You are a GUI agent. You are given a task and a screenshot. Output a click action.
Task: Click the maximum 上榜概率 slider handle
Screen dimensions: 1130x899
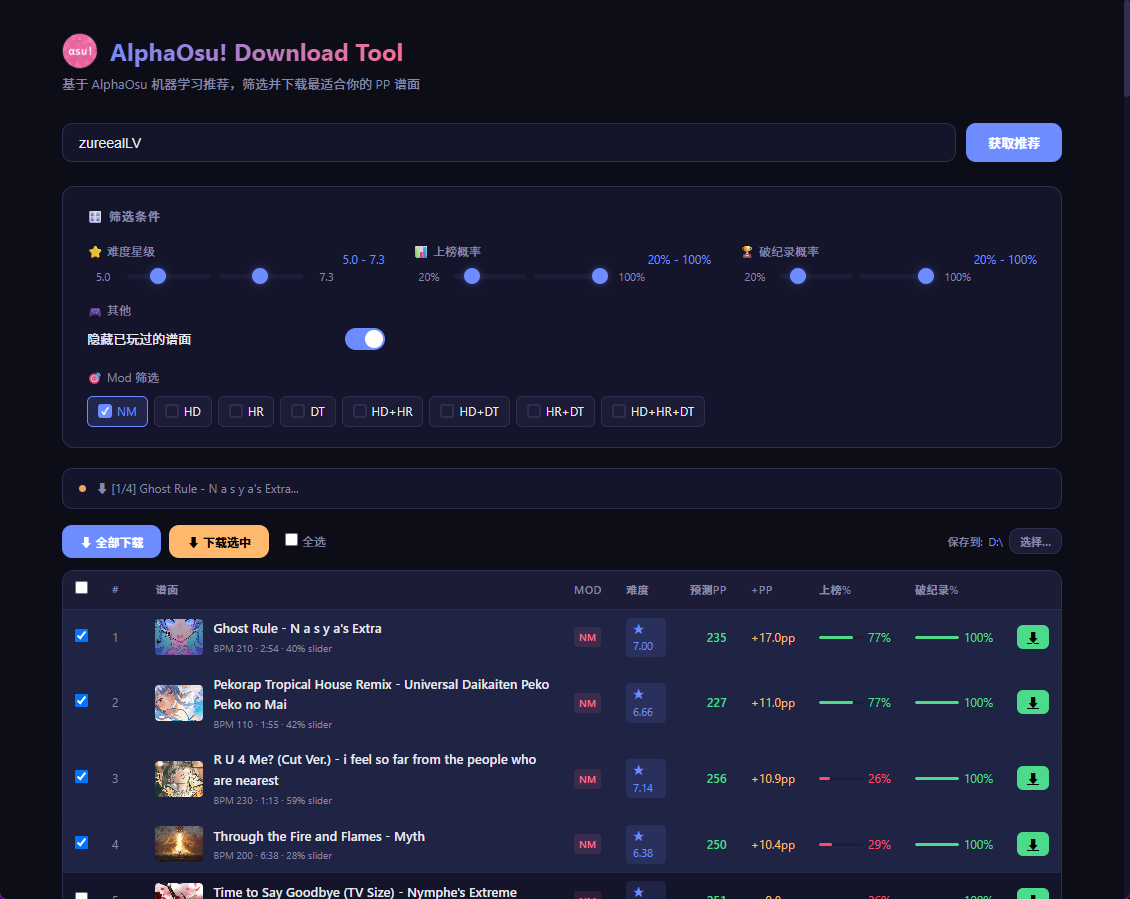tap(600, 276)
